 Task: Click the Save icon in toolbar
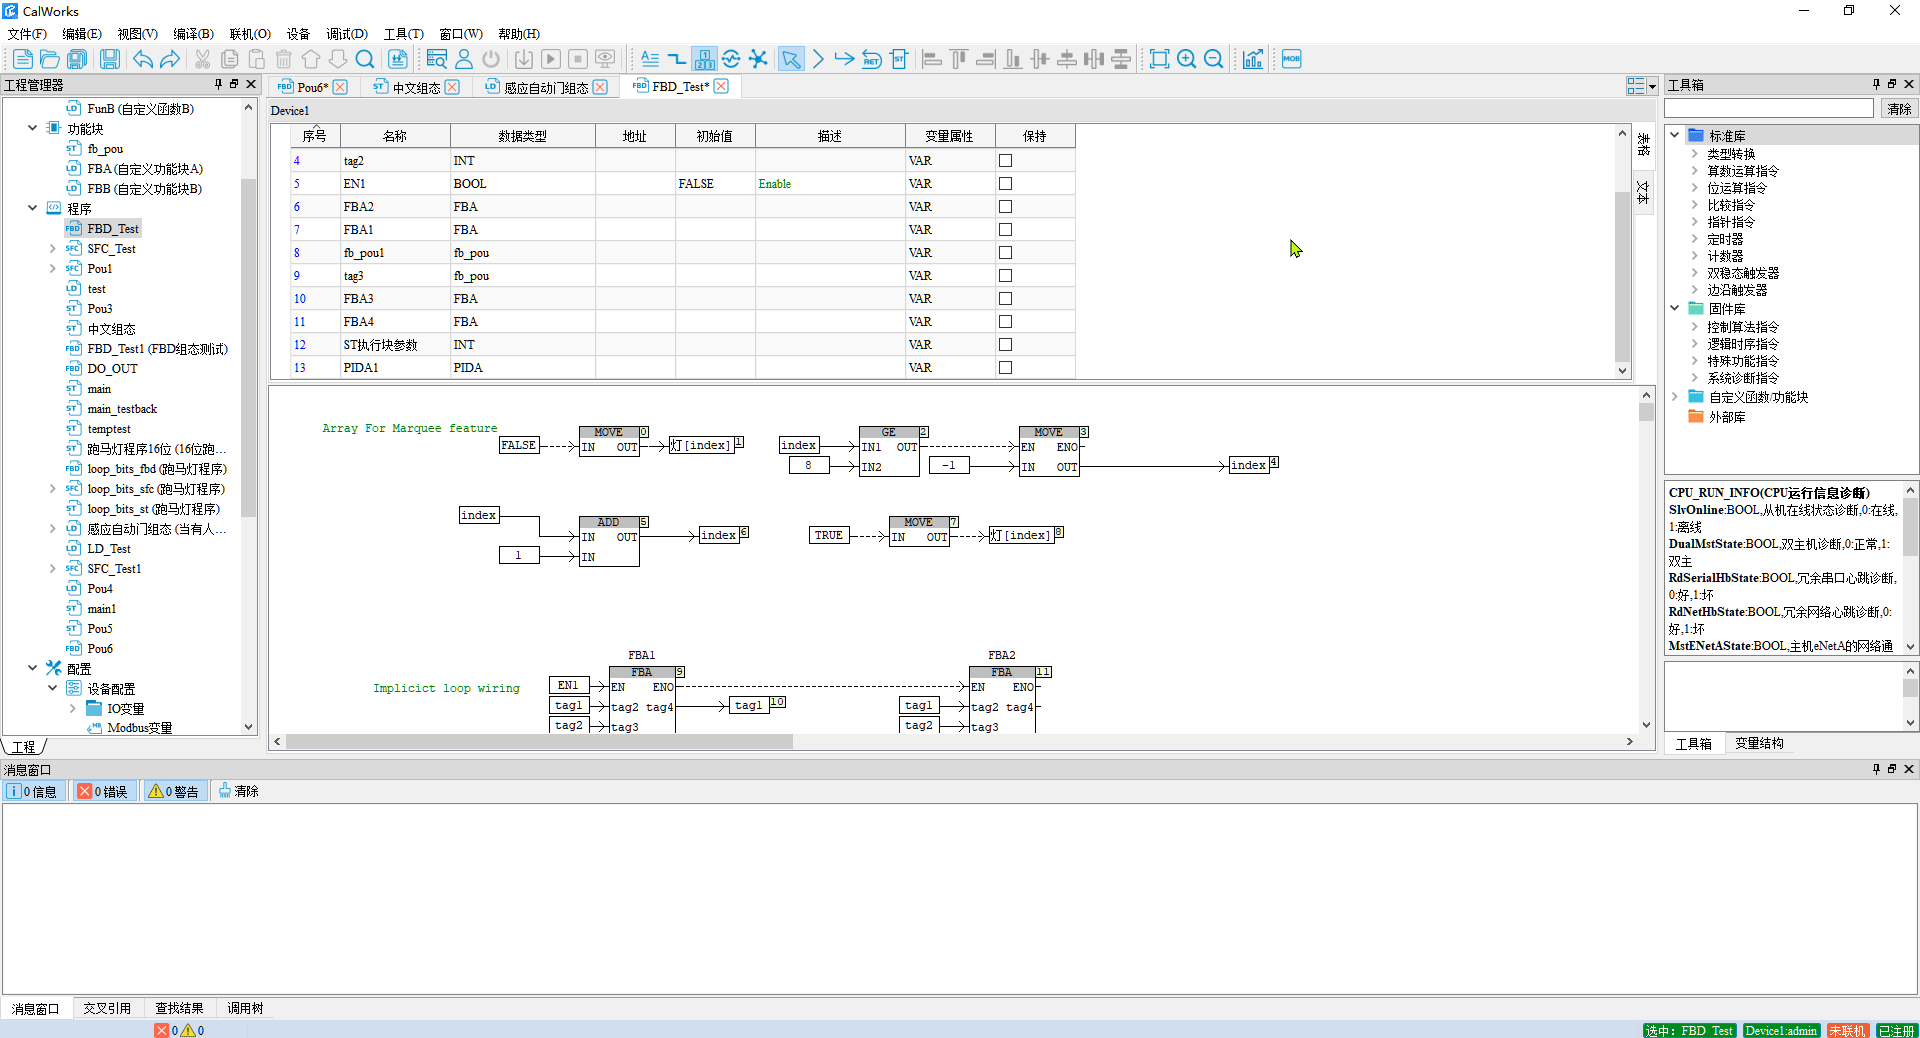point(109,59)
